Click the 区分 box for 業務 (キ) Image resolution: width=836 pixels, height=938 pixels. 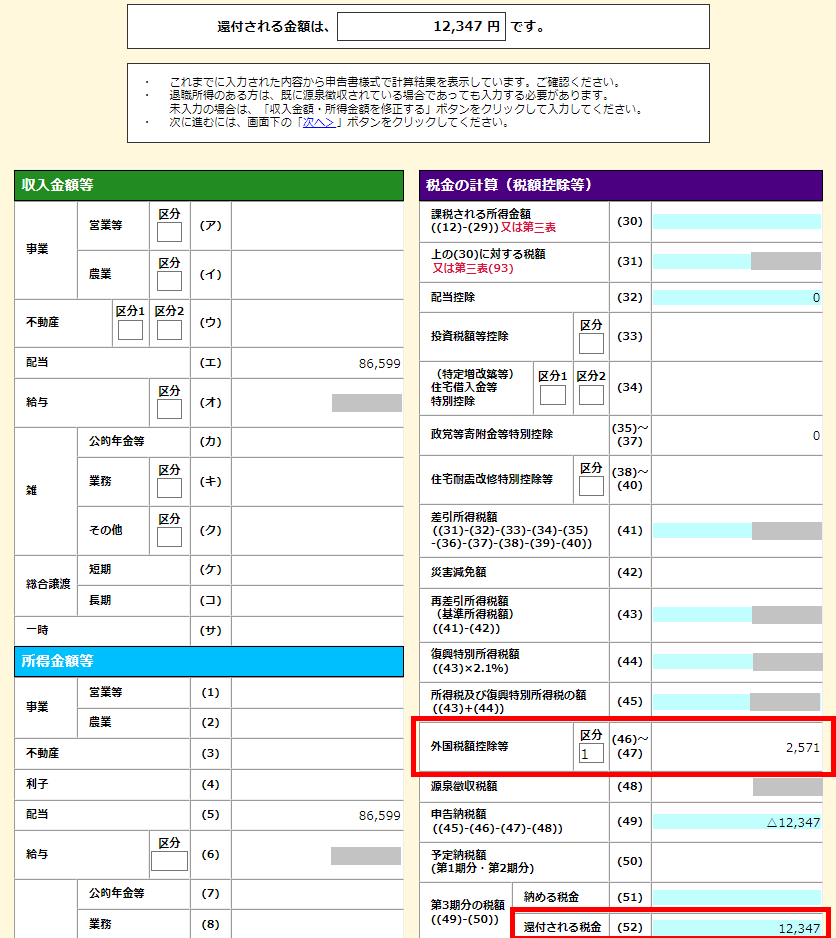pos(170,488)
